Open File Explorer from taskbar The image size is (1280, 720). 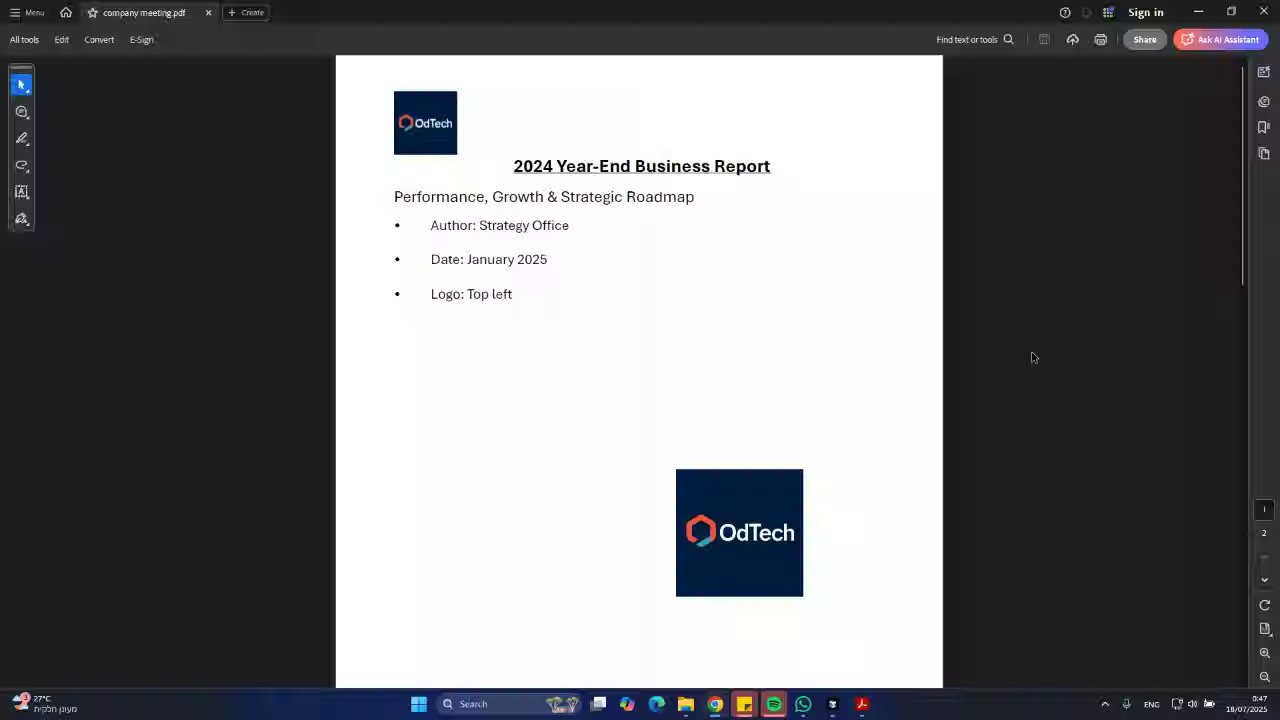[686, 704]
